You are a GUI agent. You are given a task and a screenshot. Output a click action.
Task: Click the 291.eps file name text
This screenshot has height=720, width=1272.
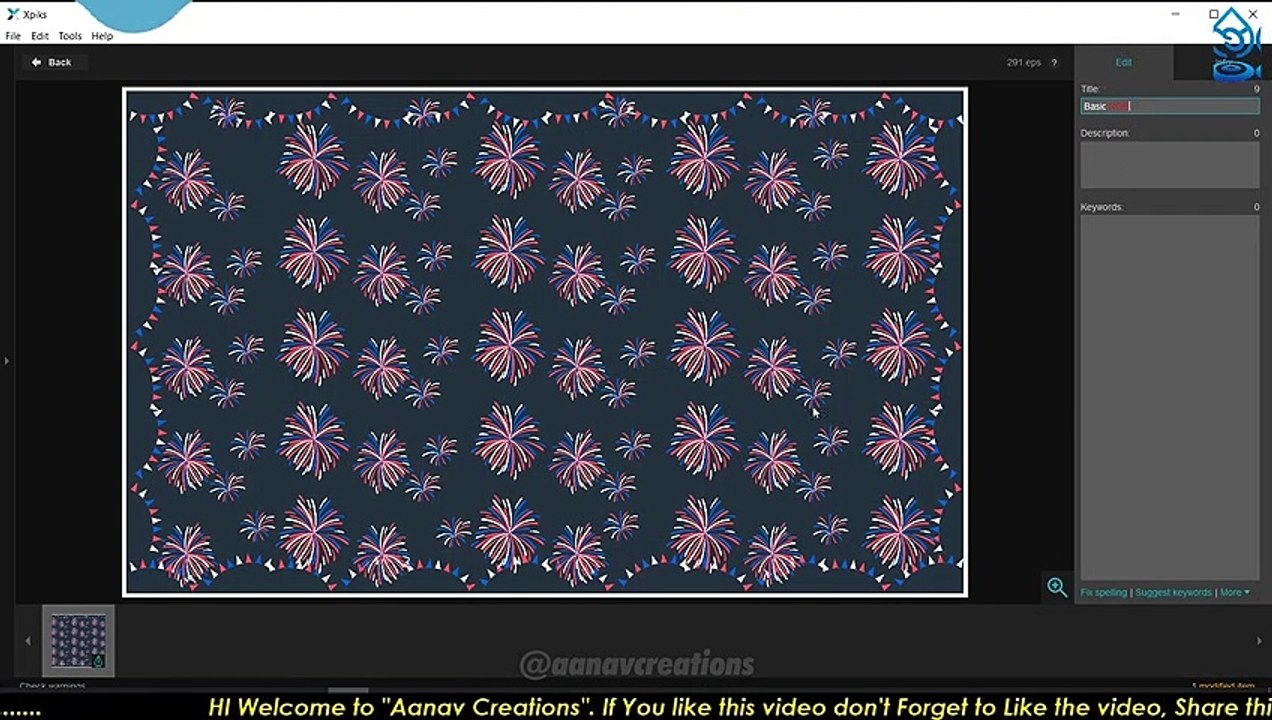tap(1023, 63)
